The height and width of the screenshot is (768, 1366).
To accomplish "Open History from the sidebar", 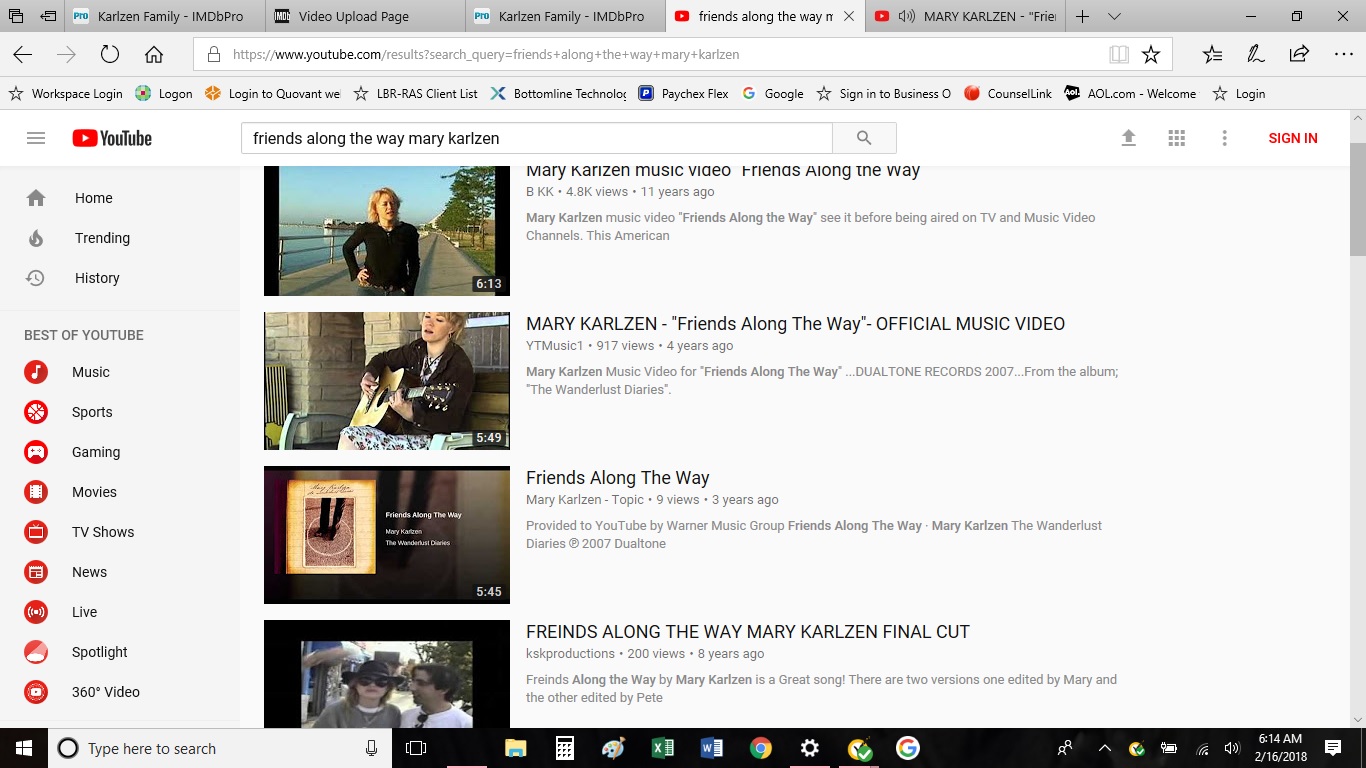I will coord(97,278).
